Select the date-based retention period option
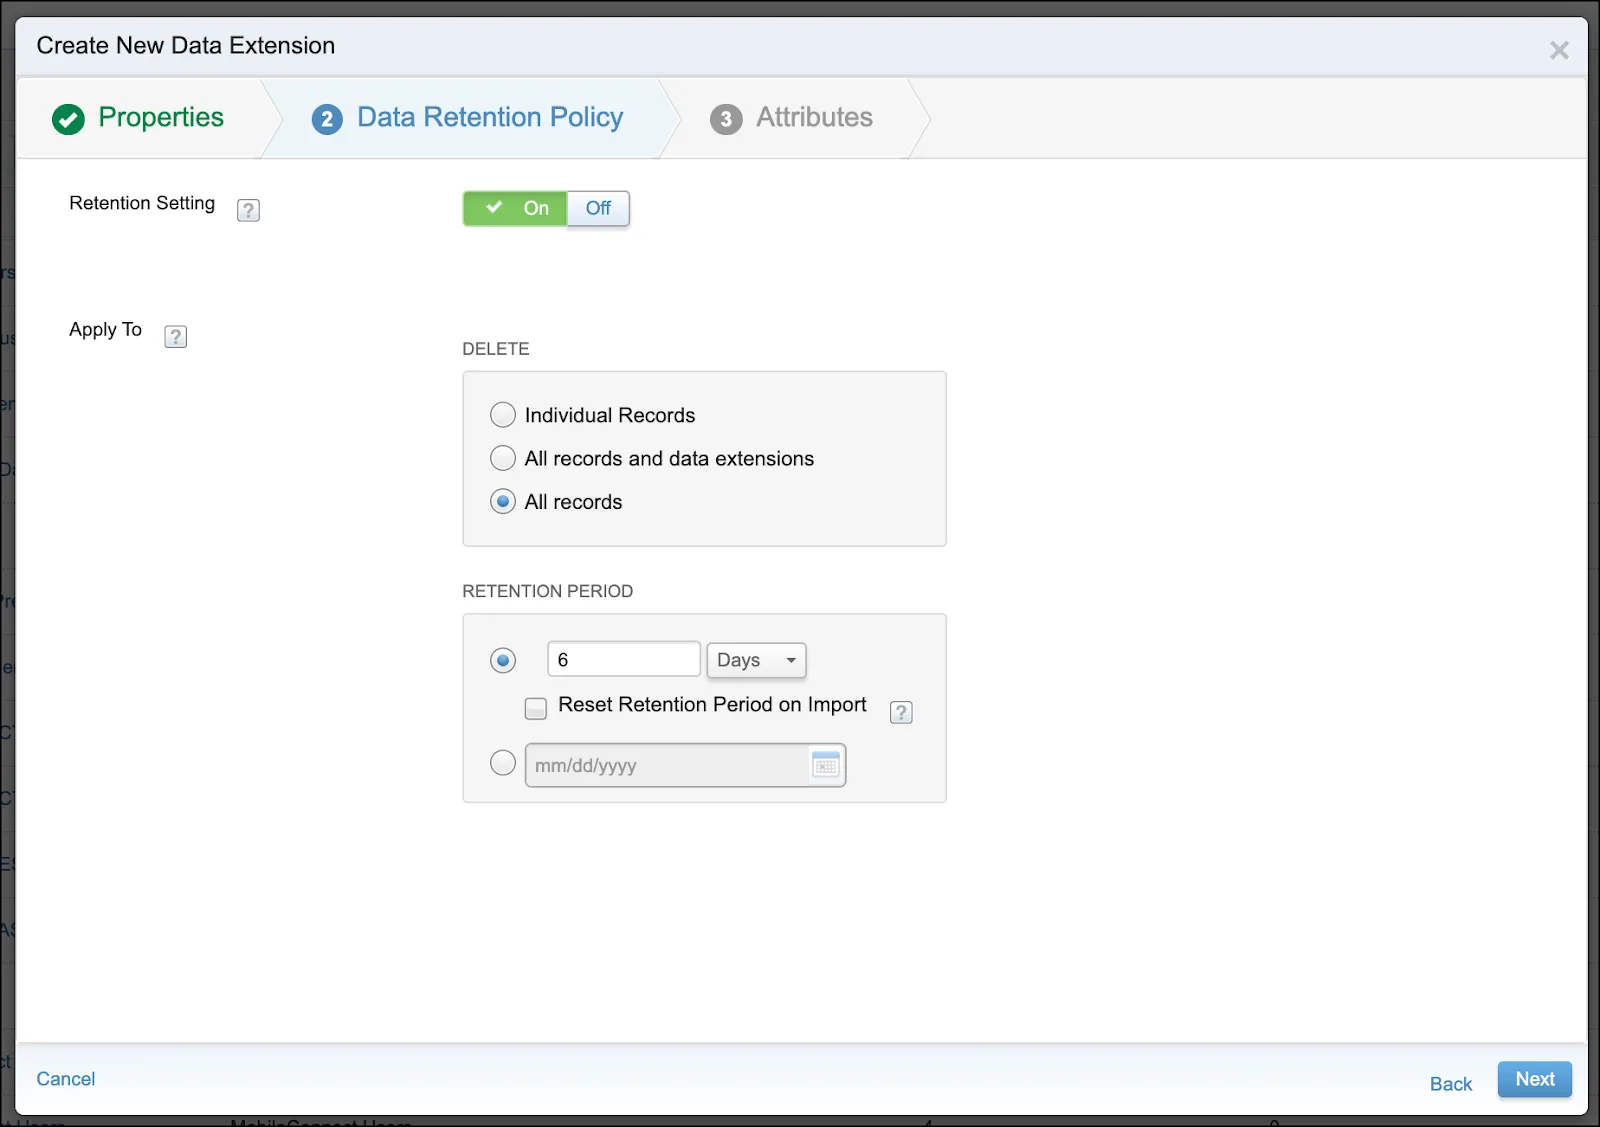The width and height of the screenshot is (1600, 1127). 503,762
